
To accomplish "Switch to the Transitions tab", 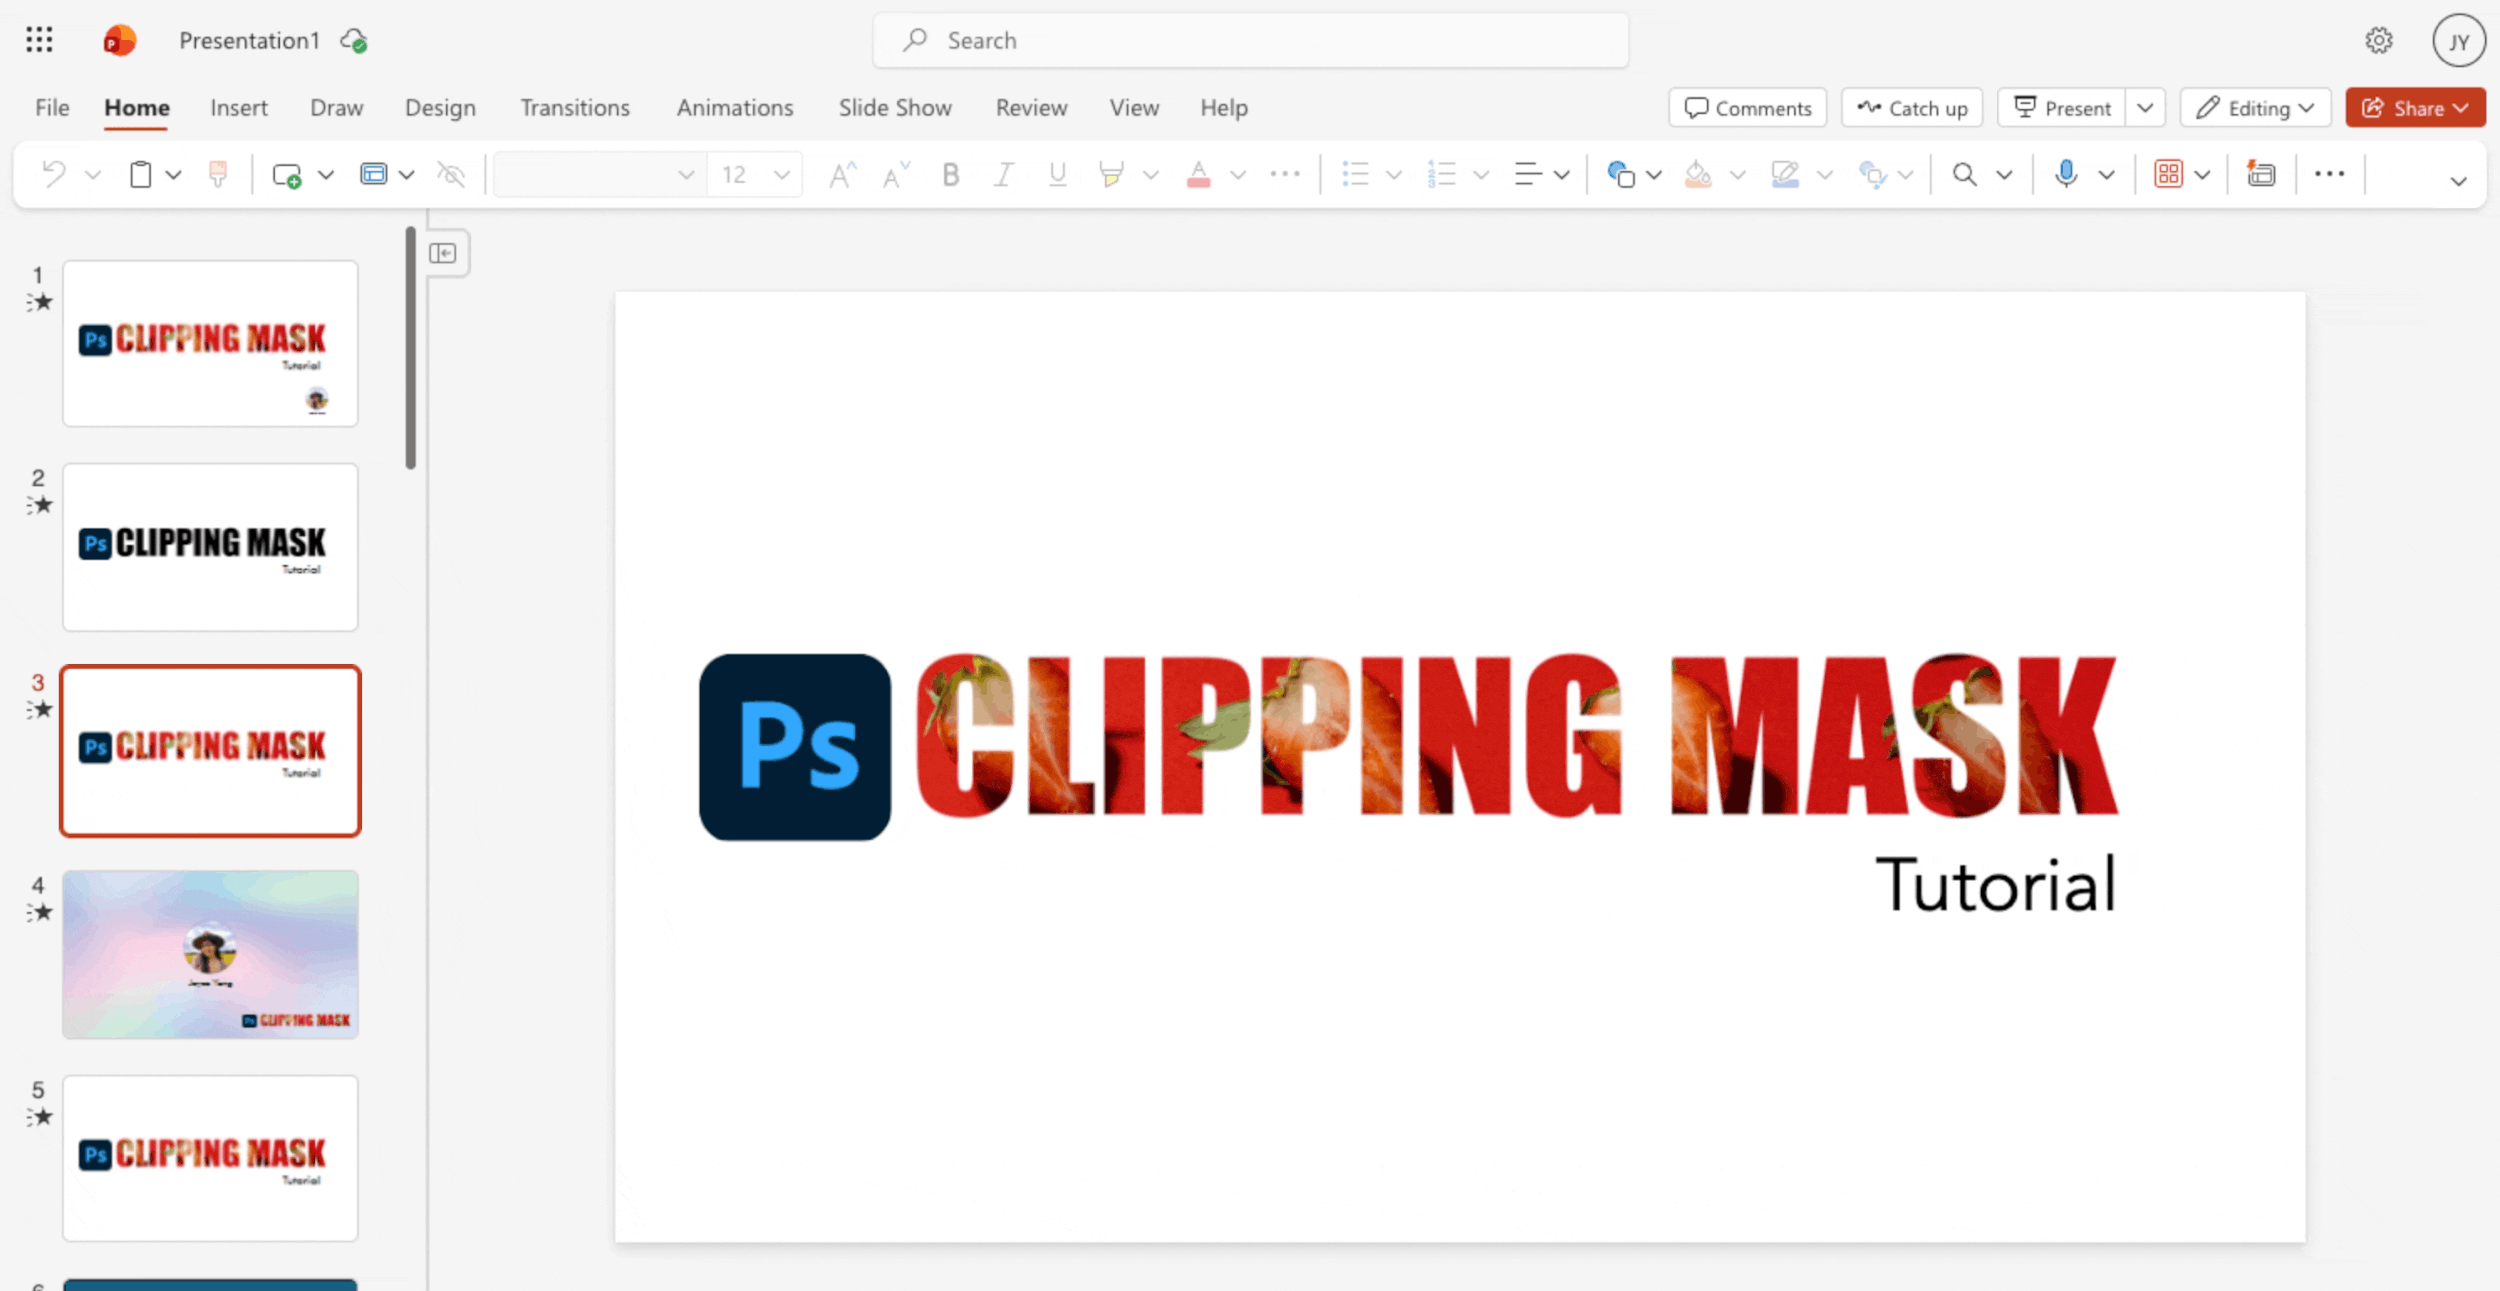I will click(574, 108).
